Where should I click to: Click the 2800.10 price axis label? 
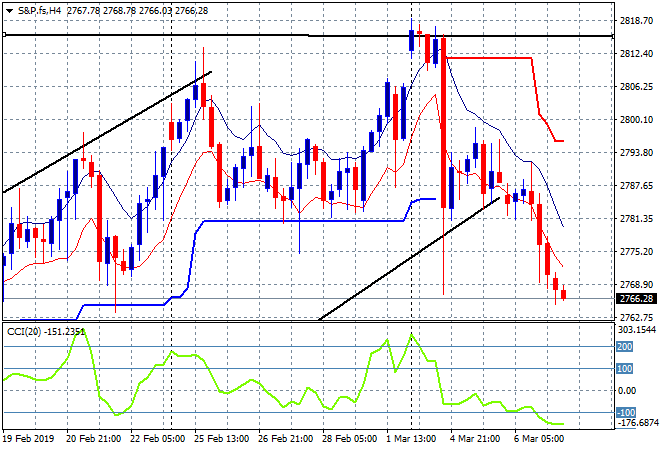click(x=636, y=120)
